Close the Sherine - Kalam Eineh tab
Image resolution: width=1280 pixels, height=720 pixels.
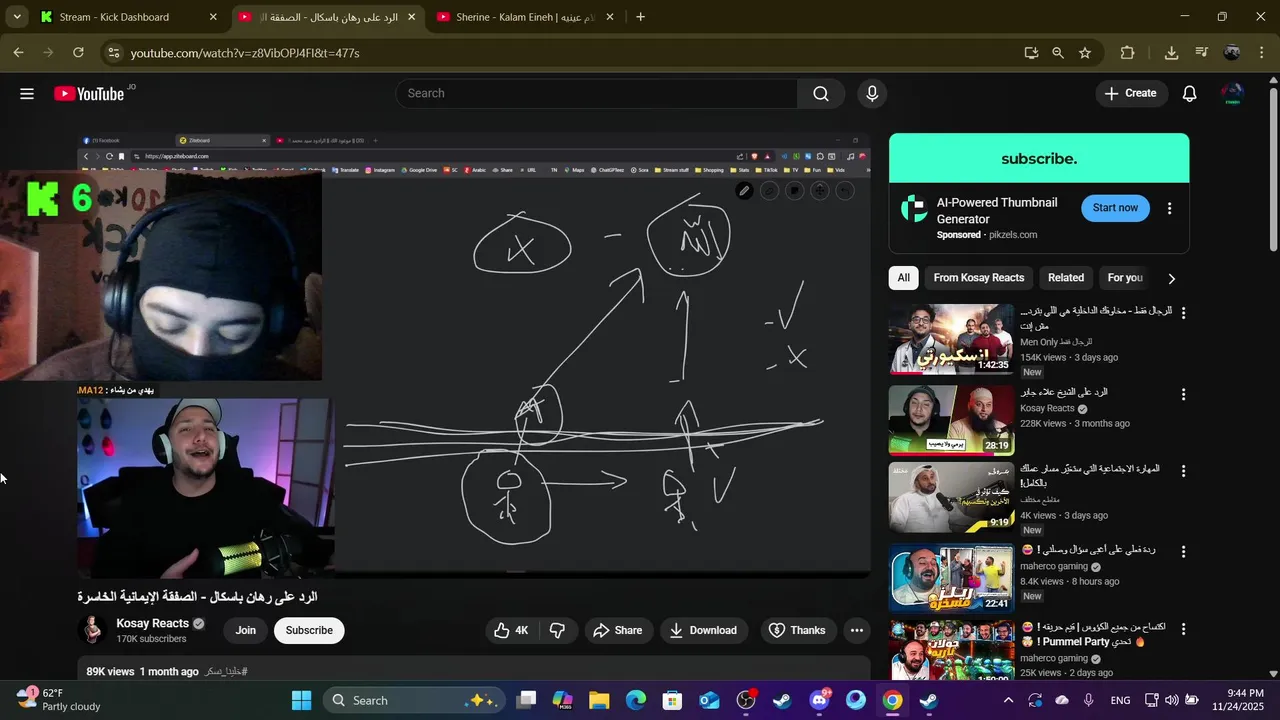point(610,17)
